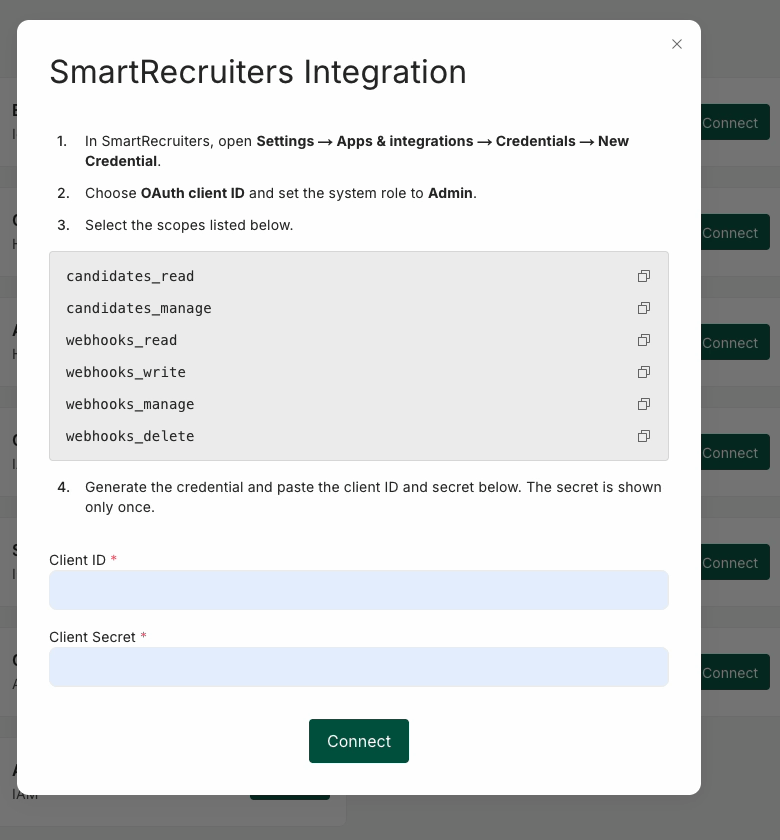
Task: Copy the webhooks_read scope
Action: (x=644, y=340)
